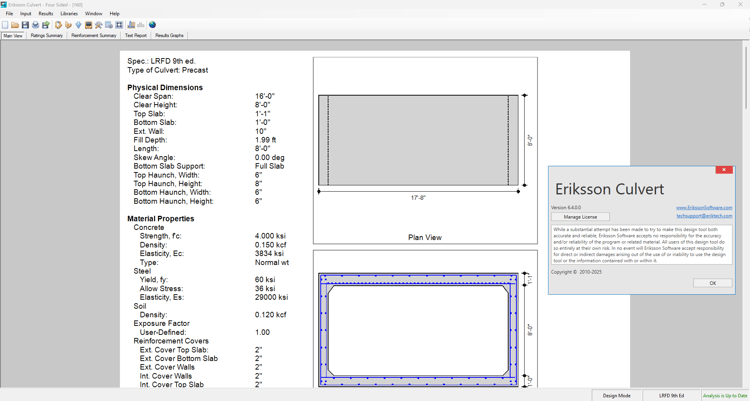Image resolution: width=750 pixels, height=401 pixels.
Task: Click the Manage License button
Action: (x=580, y=217)
